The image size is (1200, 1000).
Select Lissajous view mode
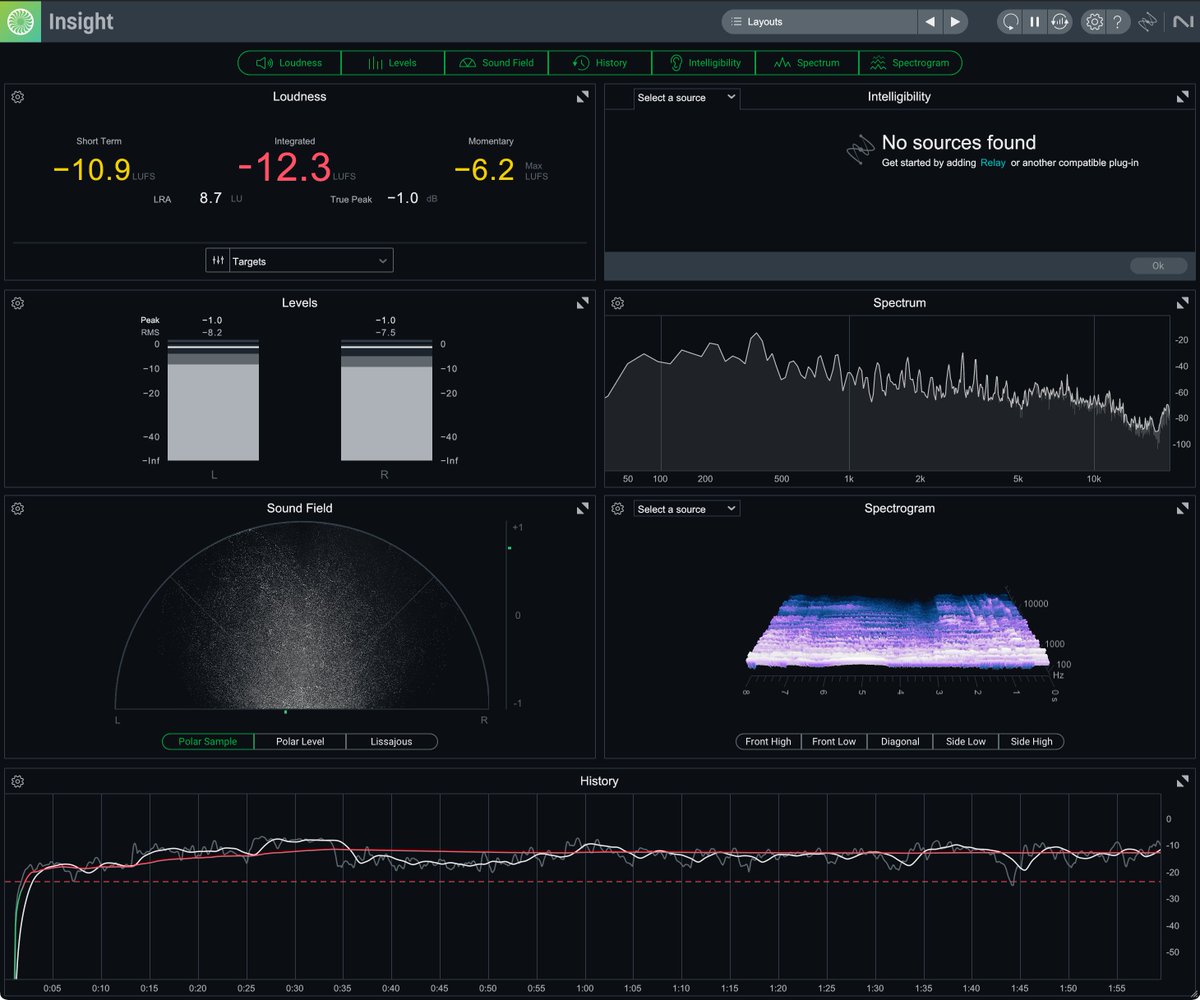click(392, 742)
